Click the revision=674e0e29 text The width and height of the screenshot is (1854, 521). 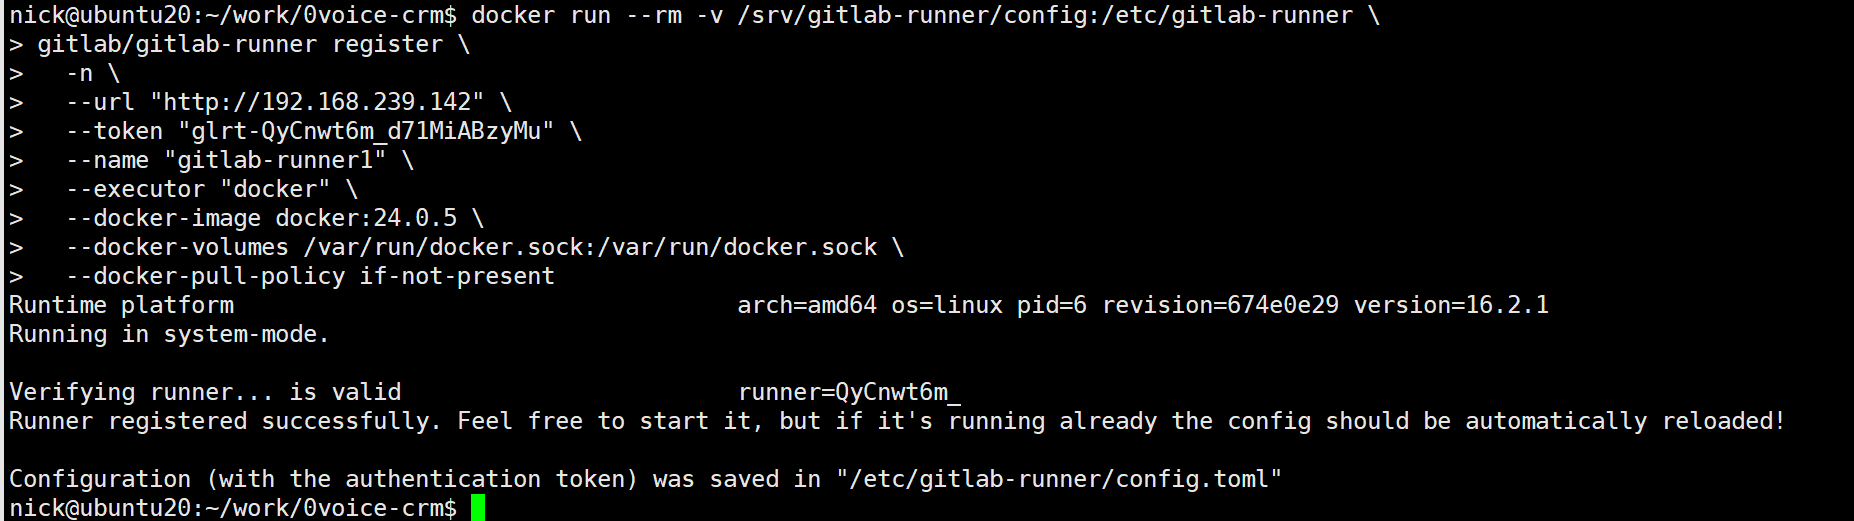click(x=1220, y=305)
